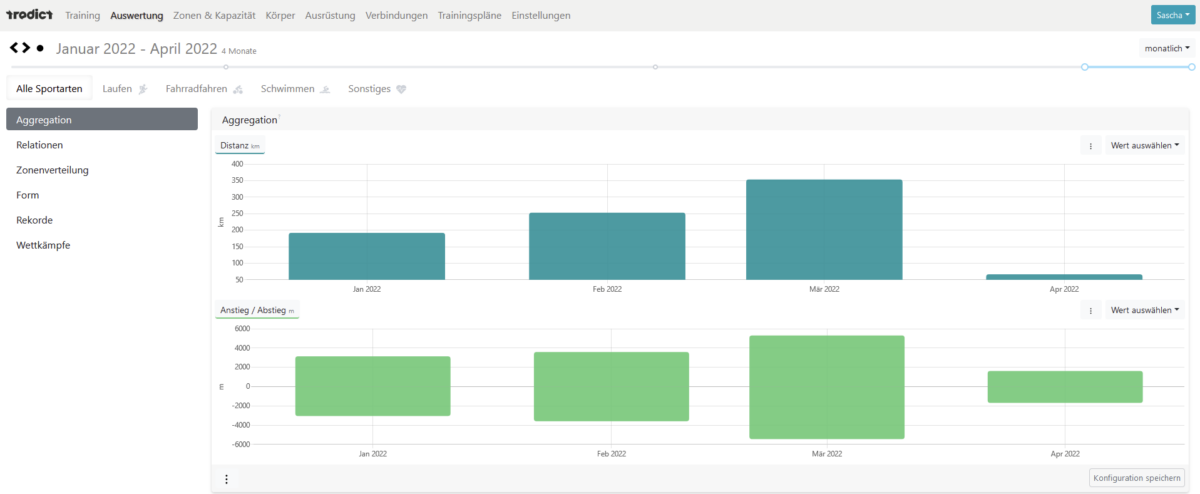The image size is (1200, 494).
Task: Go to the next time period arrow
Action: 26,47
